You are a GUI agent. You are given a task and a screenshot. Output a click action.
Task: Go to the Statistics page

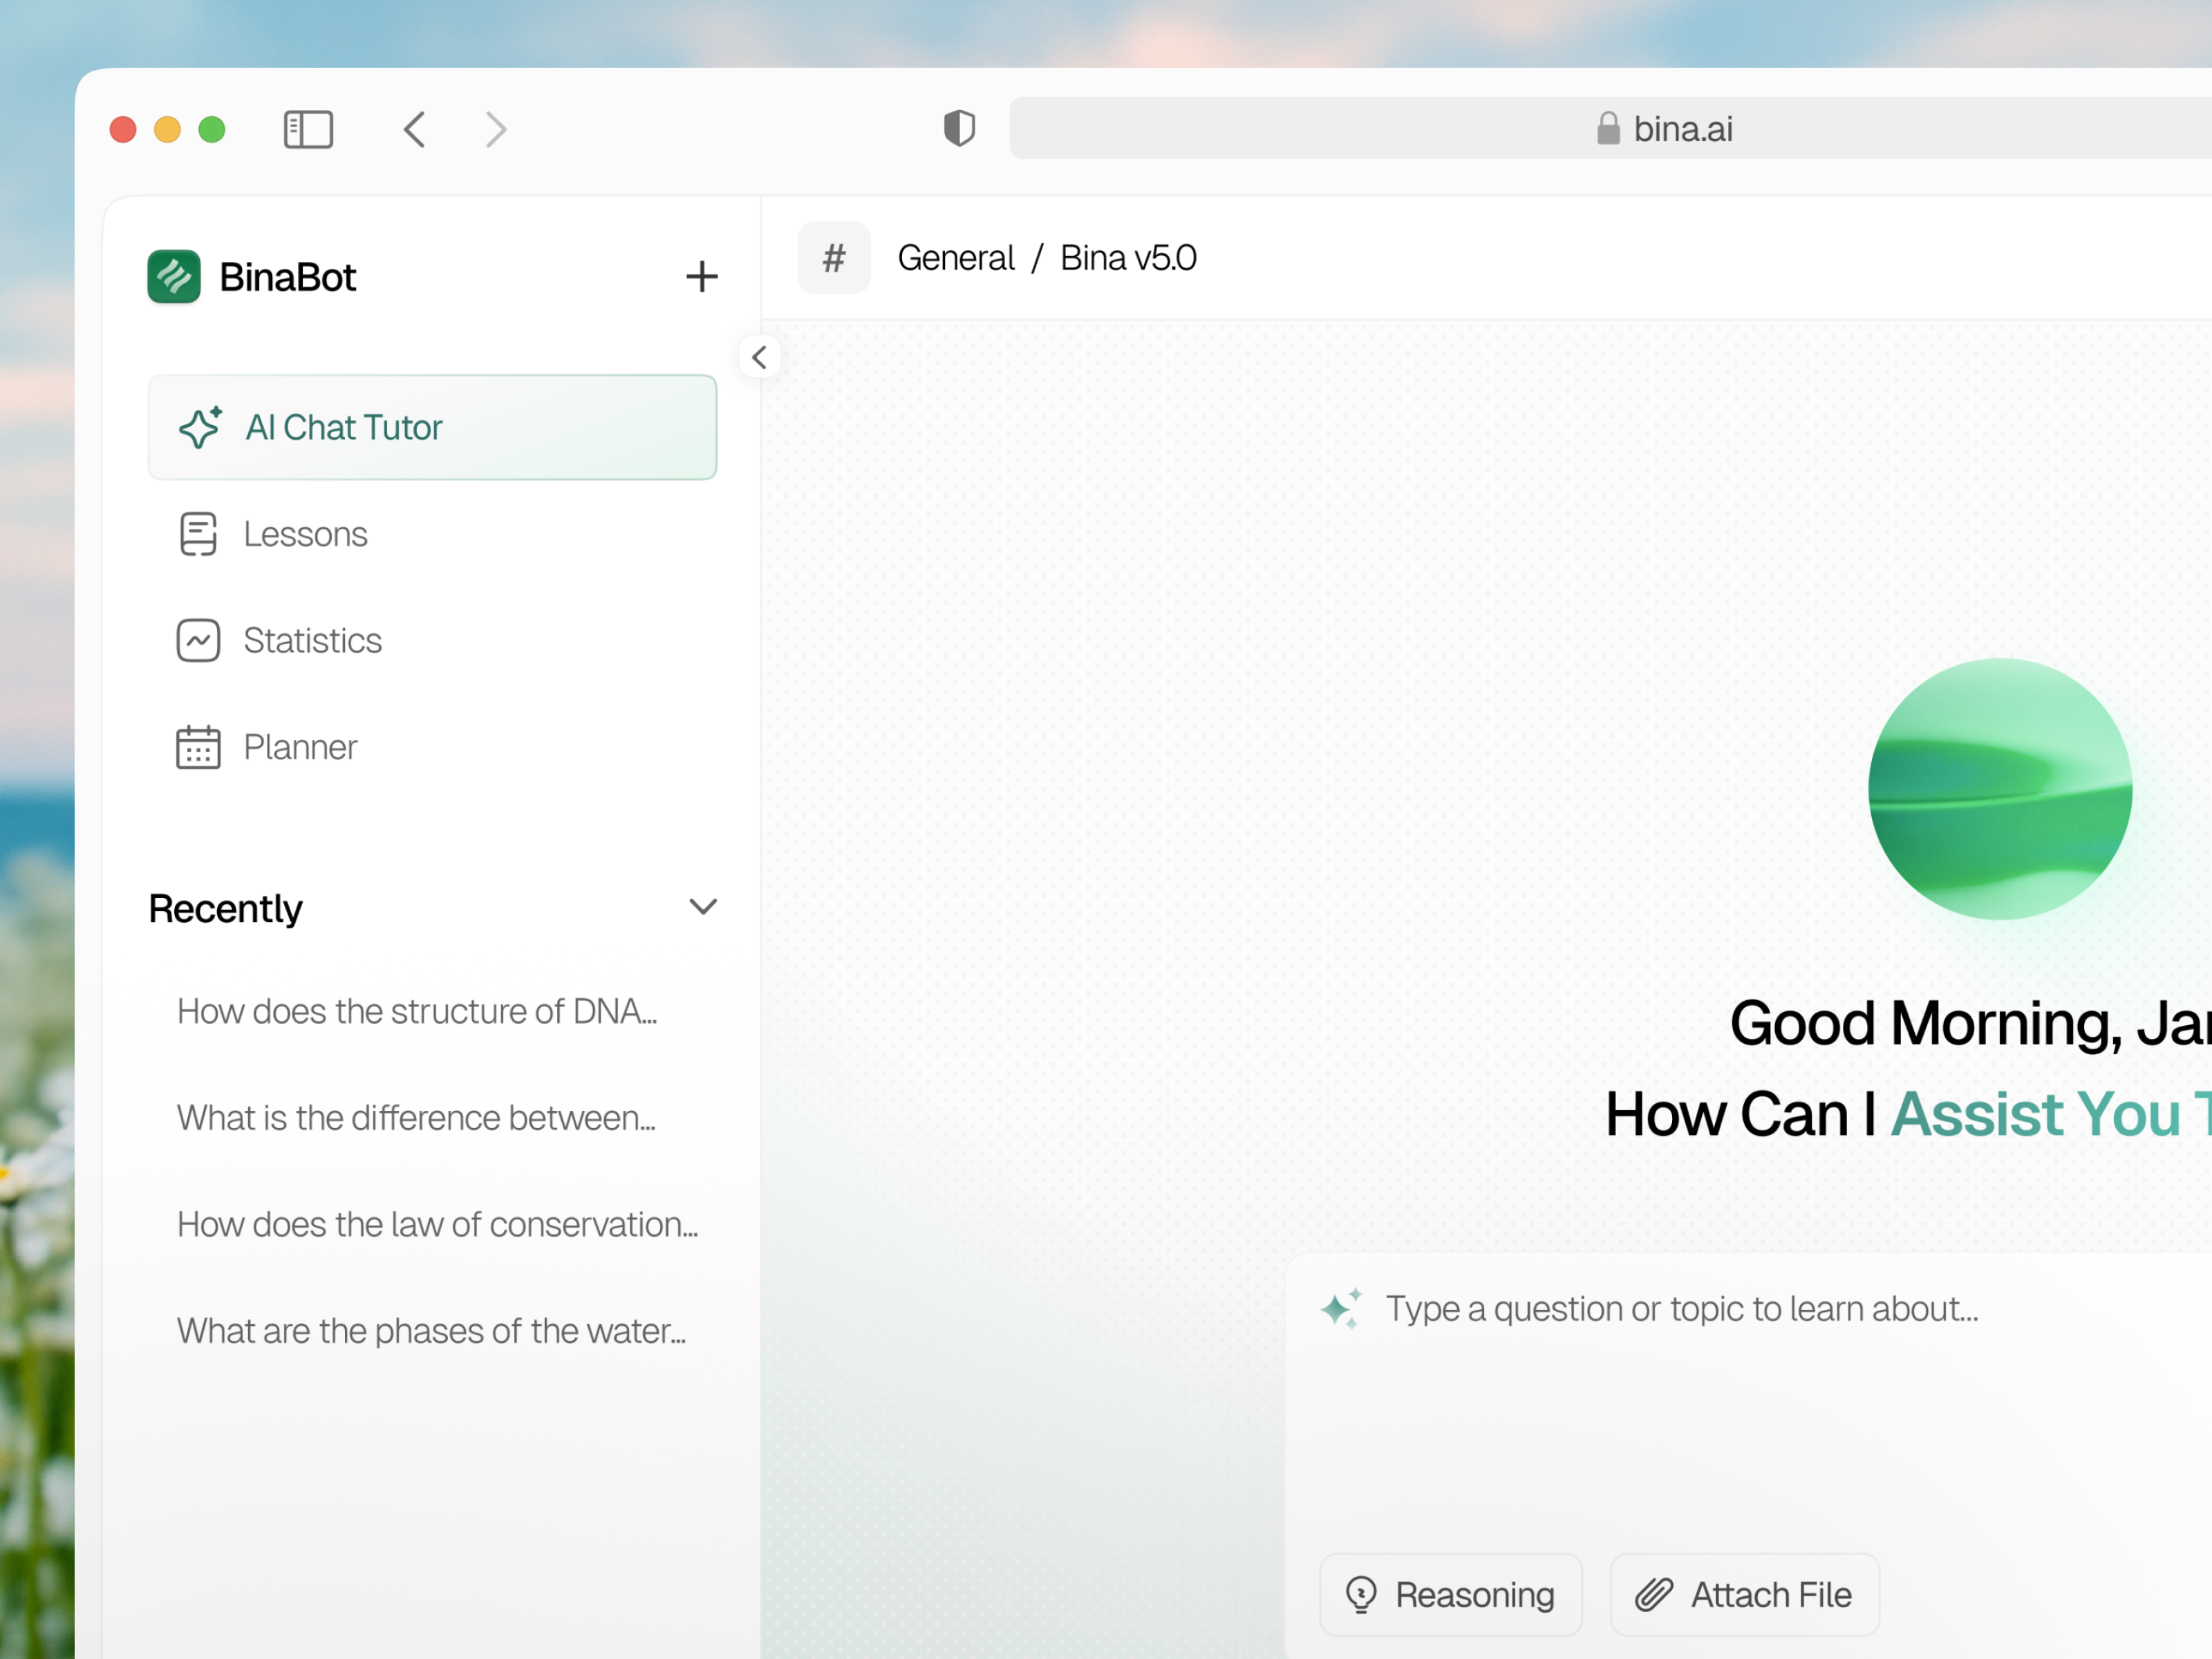pos(312,640)
